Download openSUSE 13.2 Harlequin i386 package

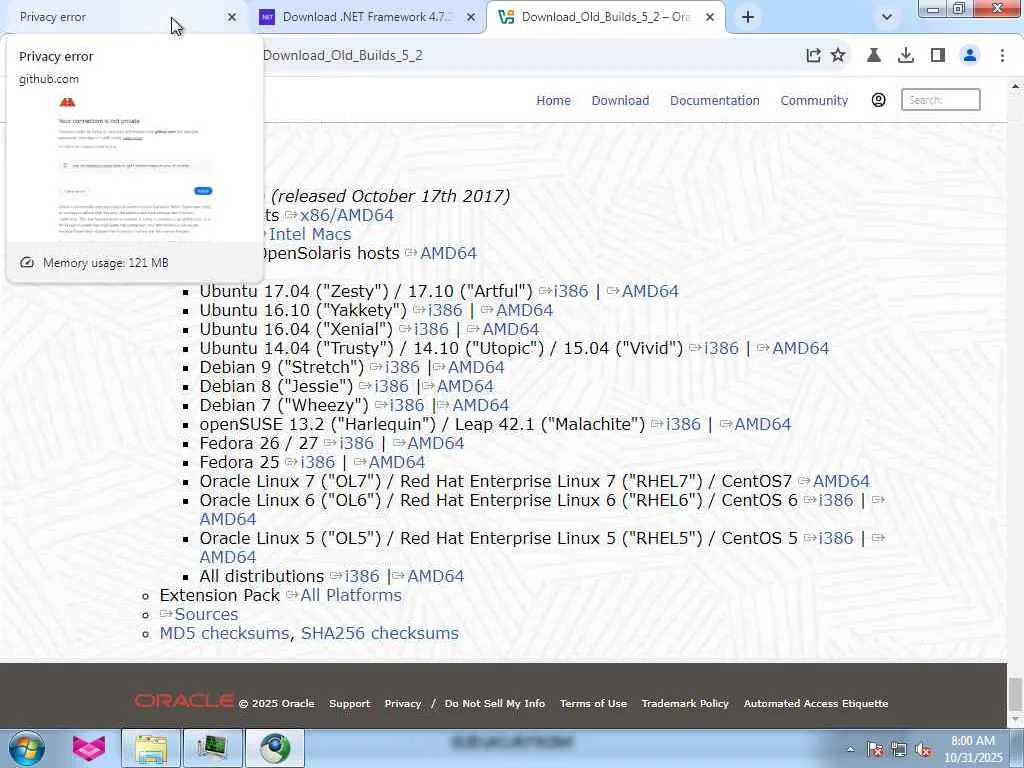click(683, 424)
